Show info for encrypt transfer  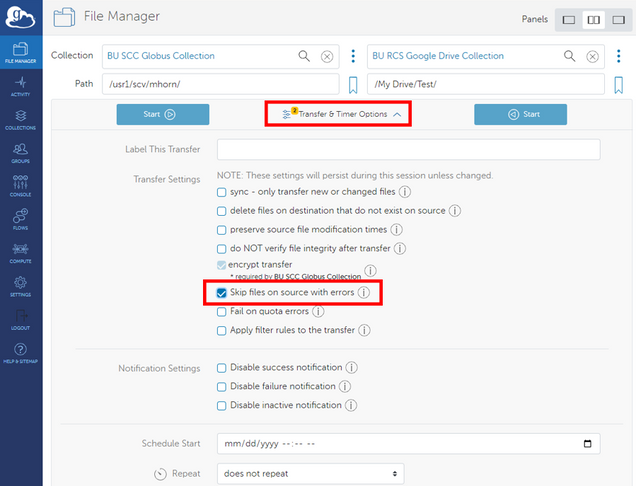(x=370, y=271)
